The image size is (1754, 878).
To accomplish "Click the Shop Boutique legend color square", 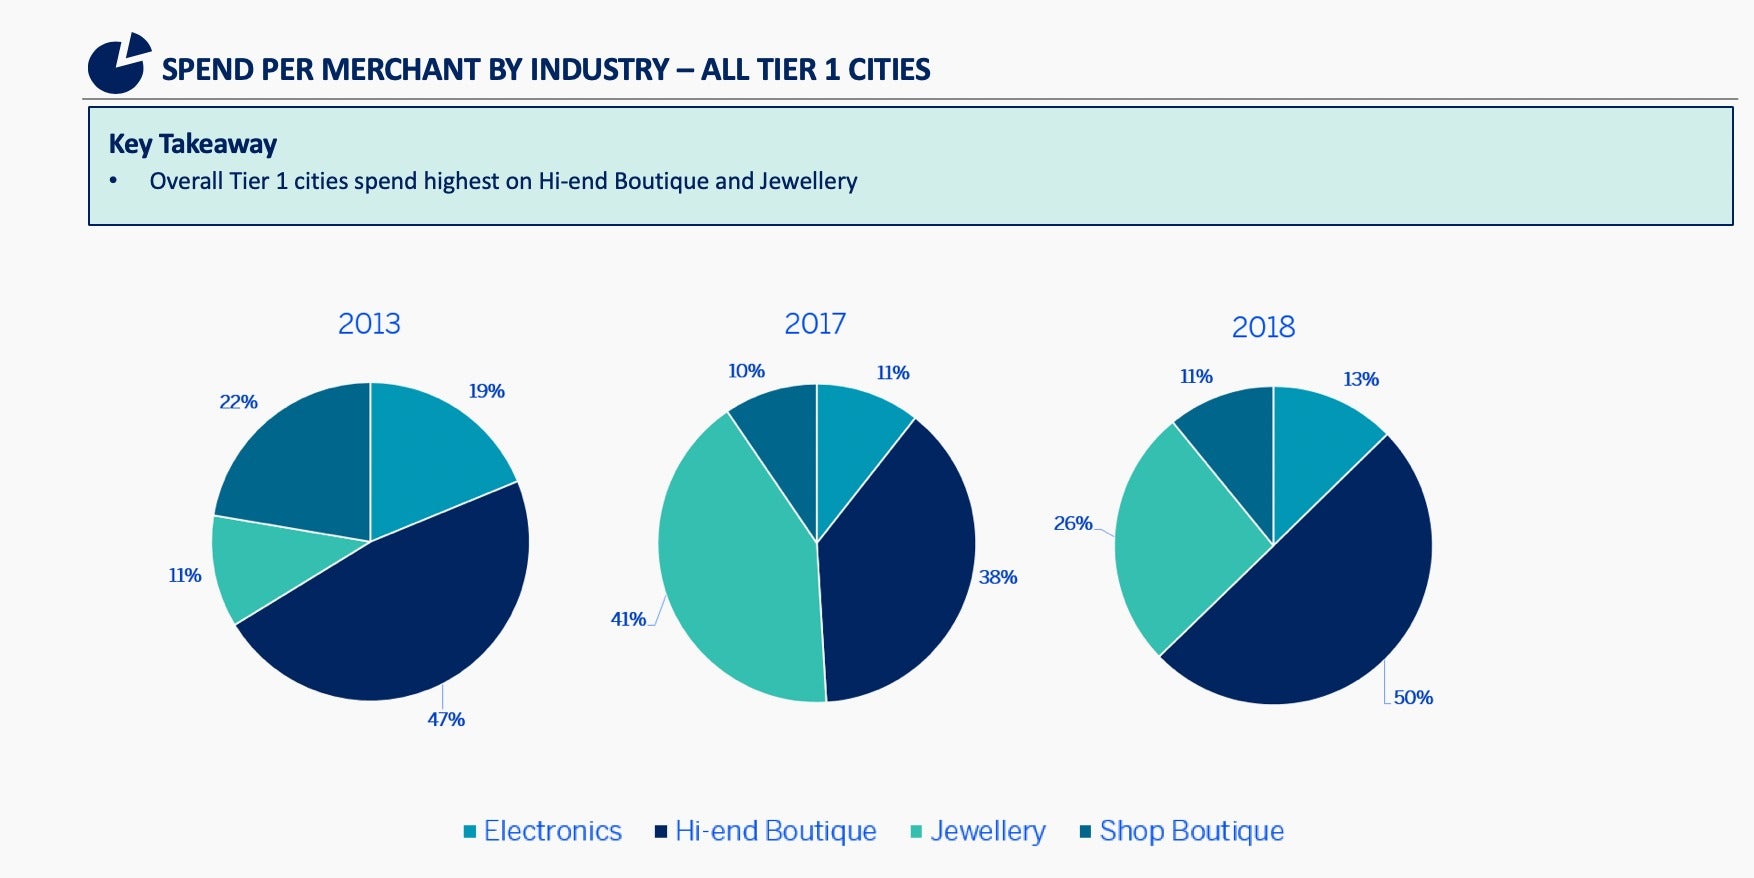I will [1086, 832].
